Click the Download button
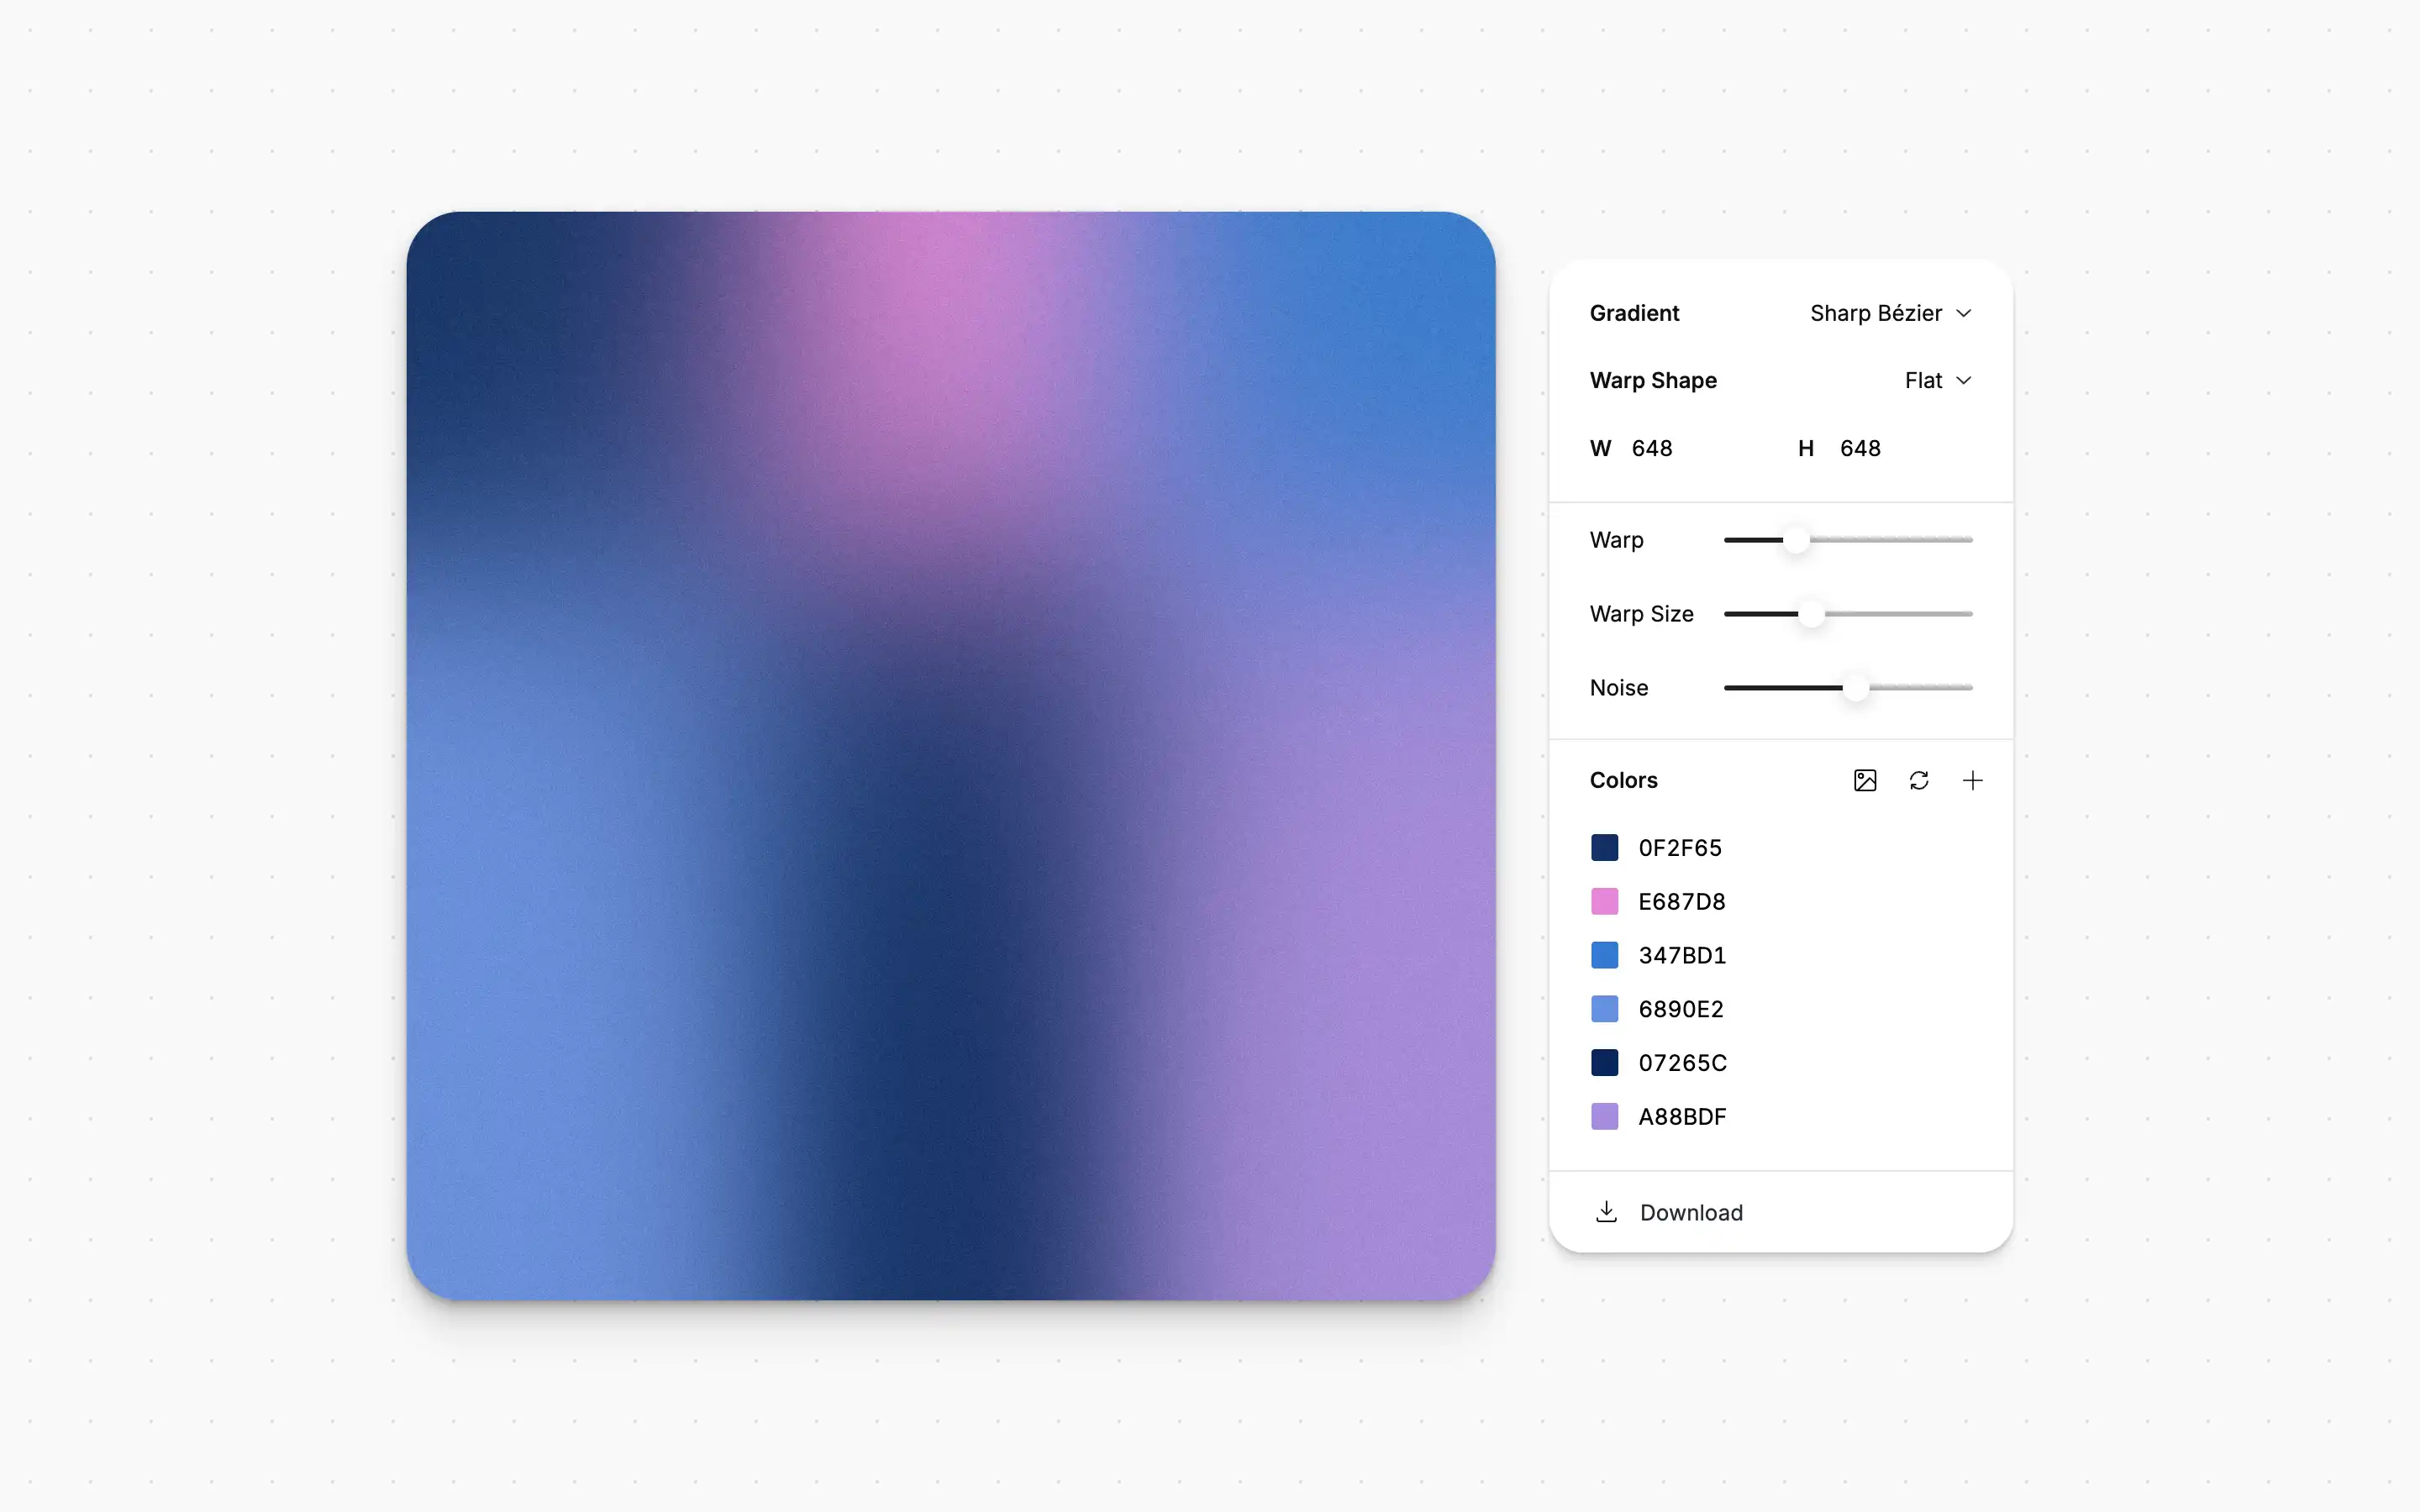 (x=1780, y=1212)
